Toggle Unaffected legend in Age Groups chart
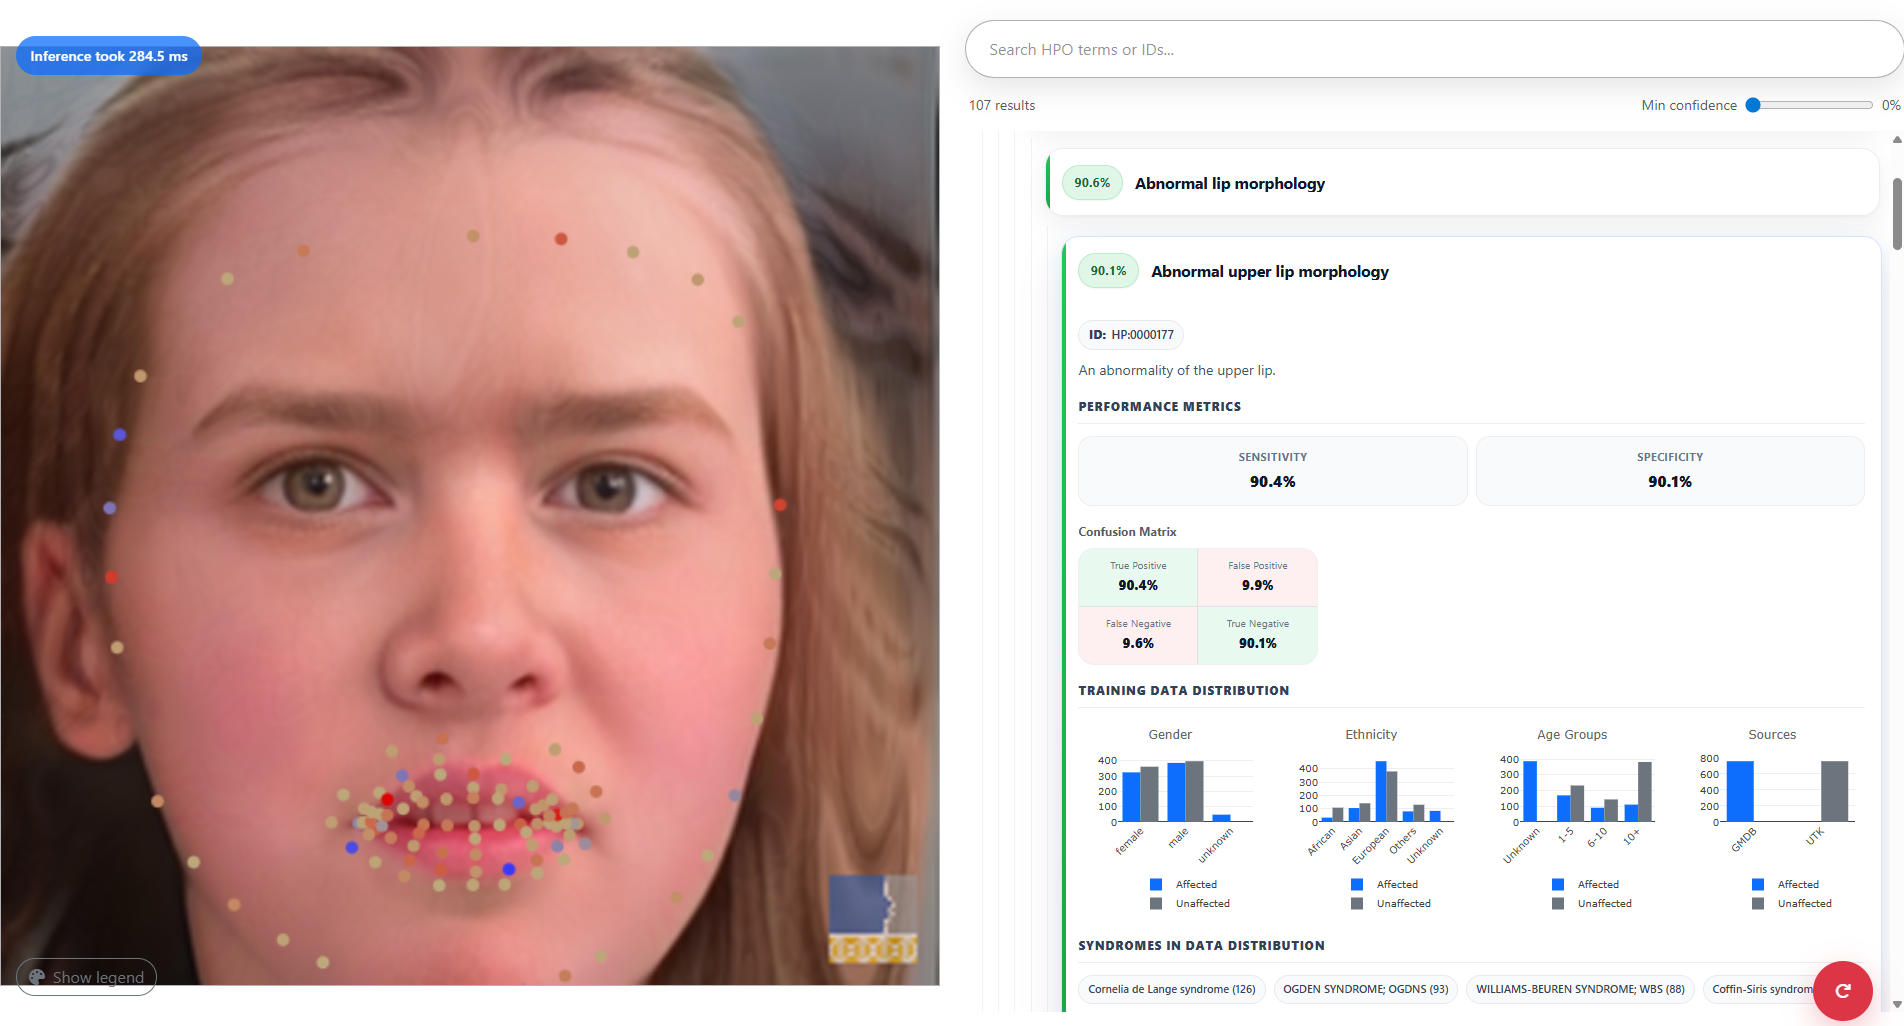 [1592, 903]
